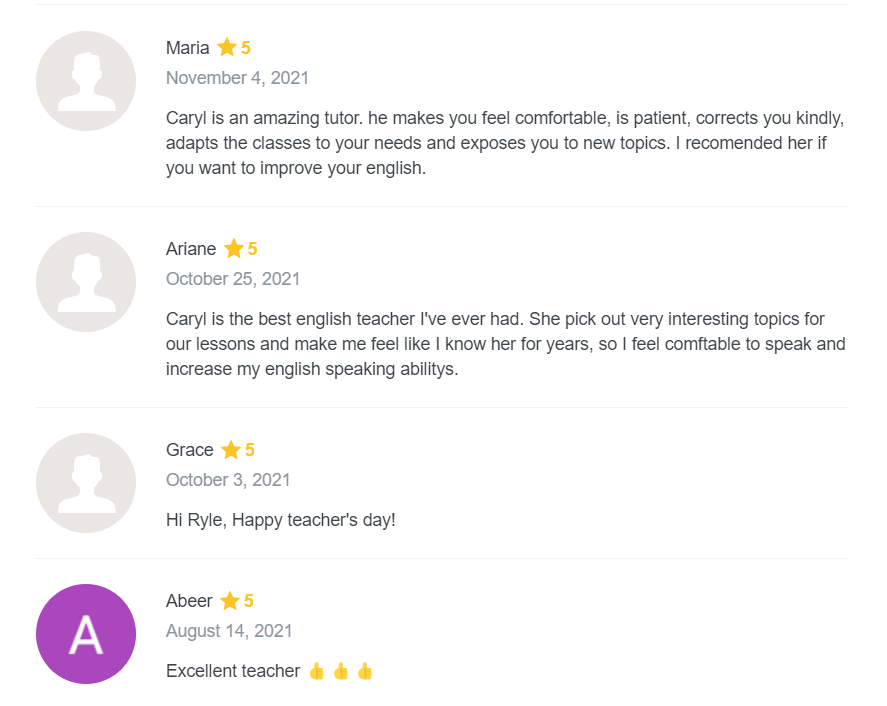Click the last thumbs-up emoji in Abeer's review
Image resolution: width=887 pixels, height=706 pixels.
pos(365,671)
